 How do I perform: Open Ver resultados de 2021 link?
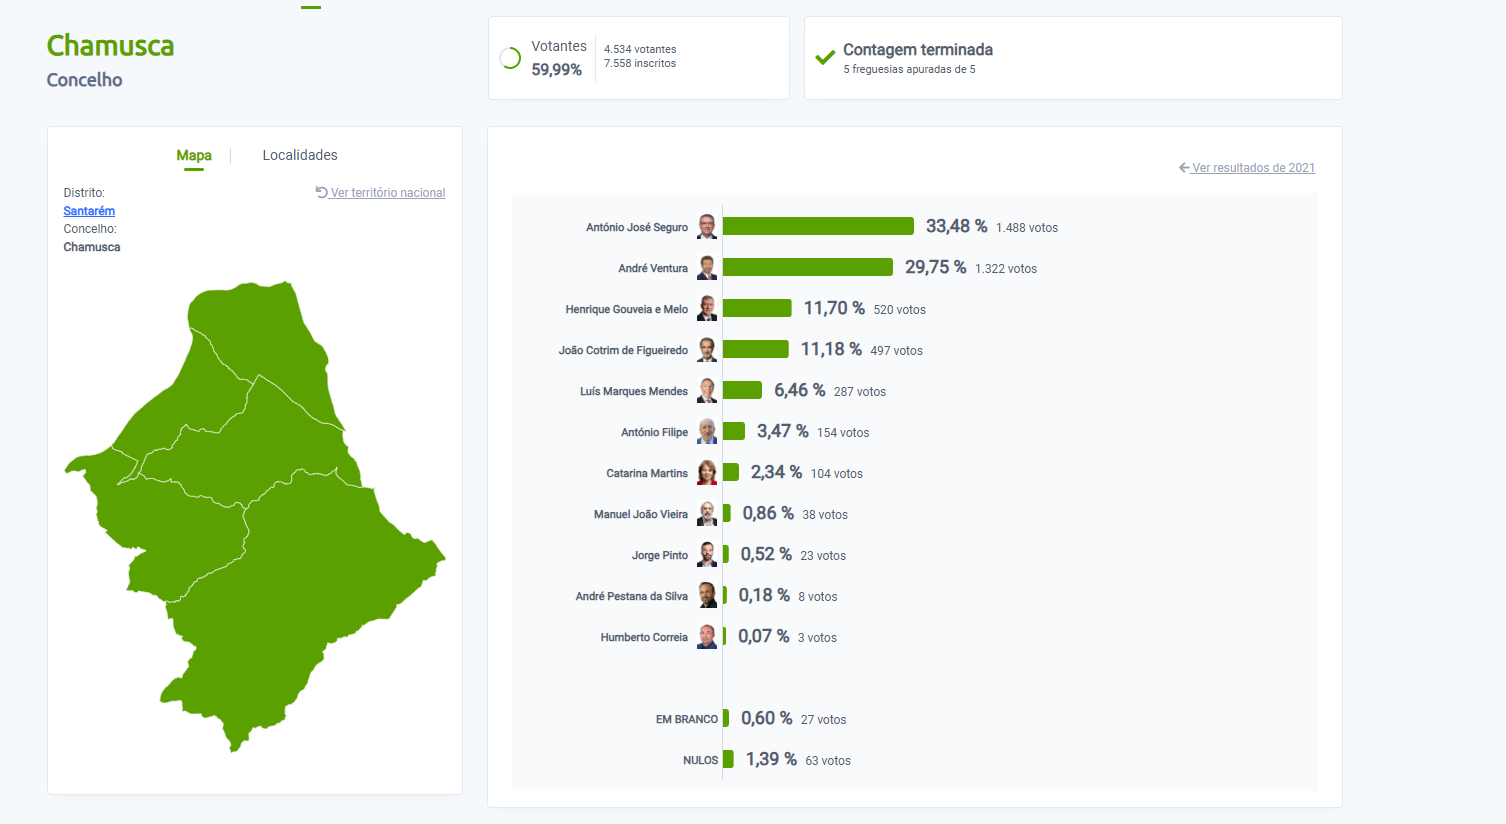tap(1253, 168)
